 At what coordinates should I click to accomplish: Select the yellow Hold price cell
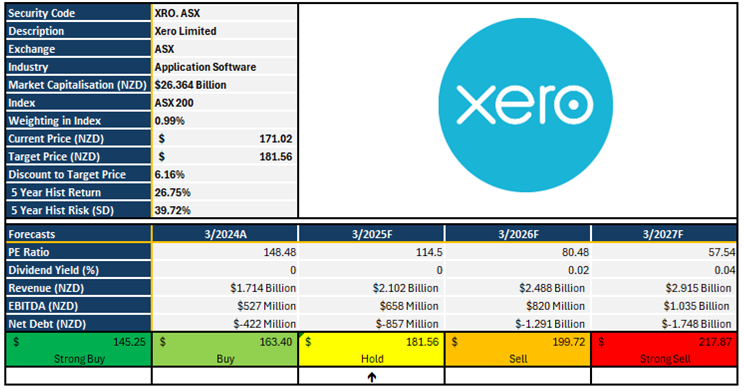tap(372, 350)
